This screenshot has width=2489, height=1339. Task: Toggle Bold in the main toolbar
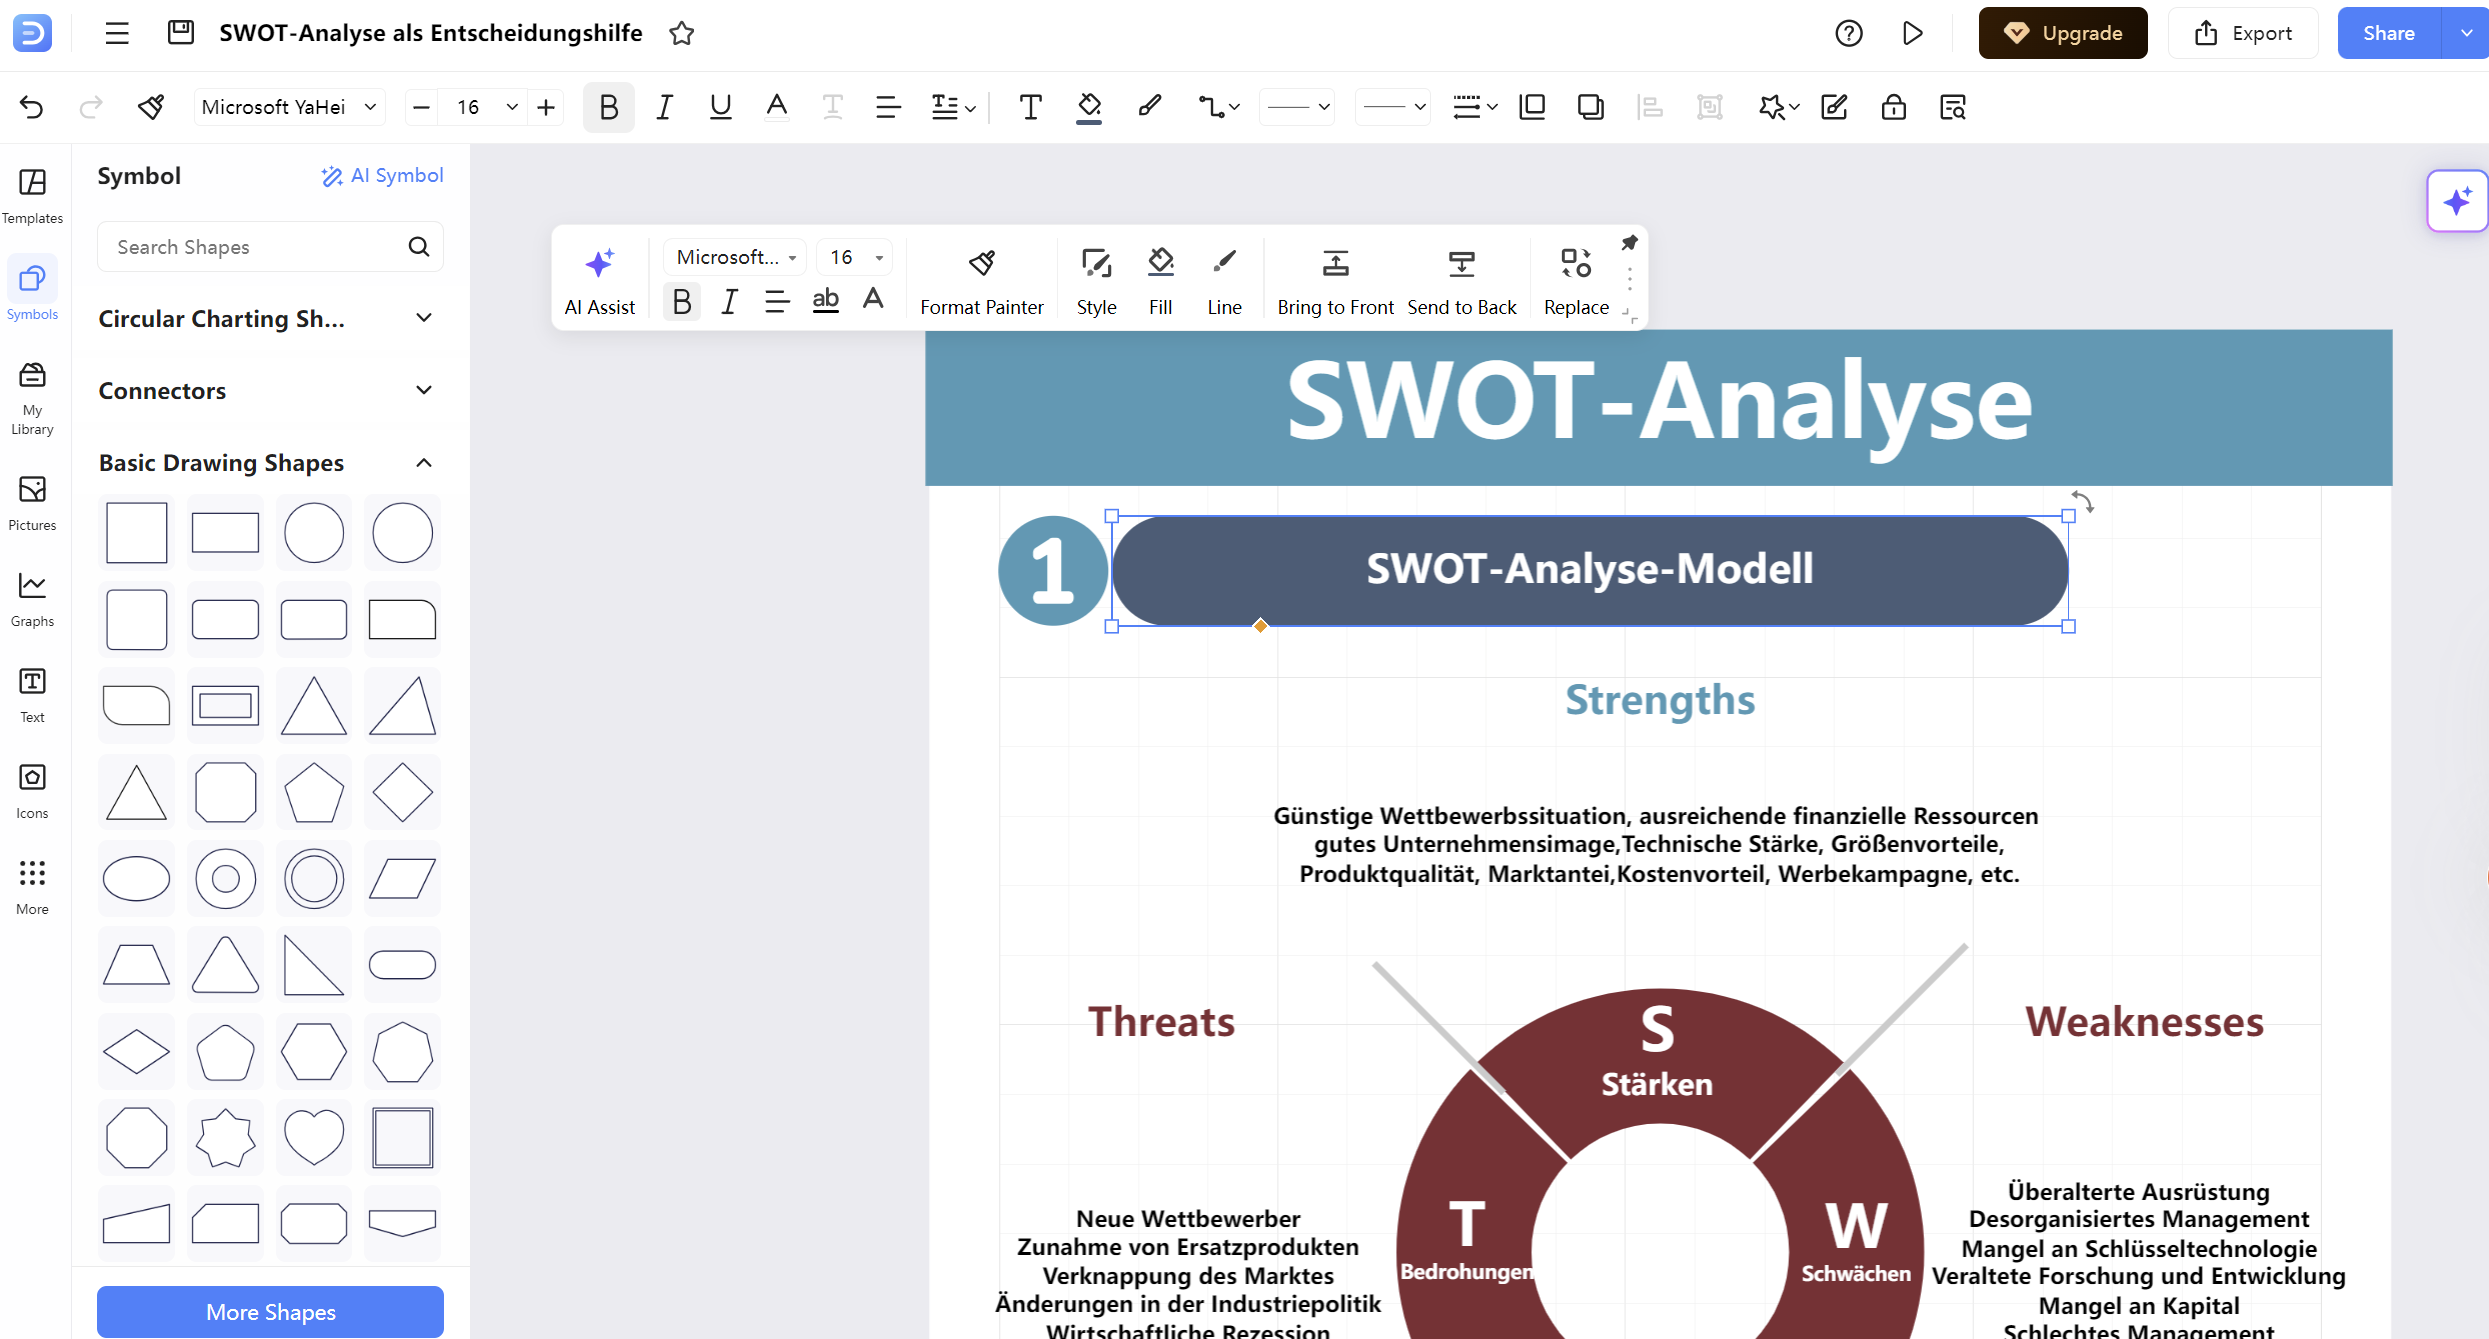[x=608, y=107]
